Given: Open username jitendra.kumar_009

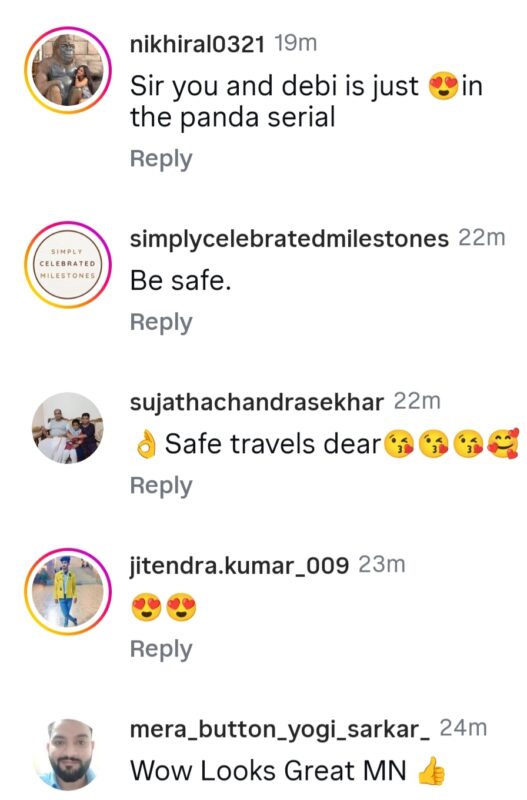Looking at the screenshot, I should point(239,566).
